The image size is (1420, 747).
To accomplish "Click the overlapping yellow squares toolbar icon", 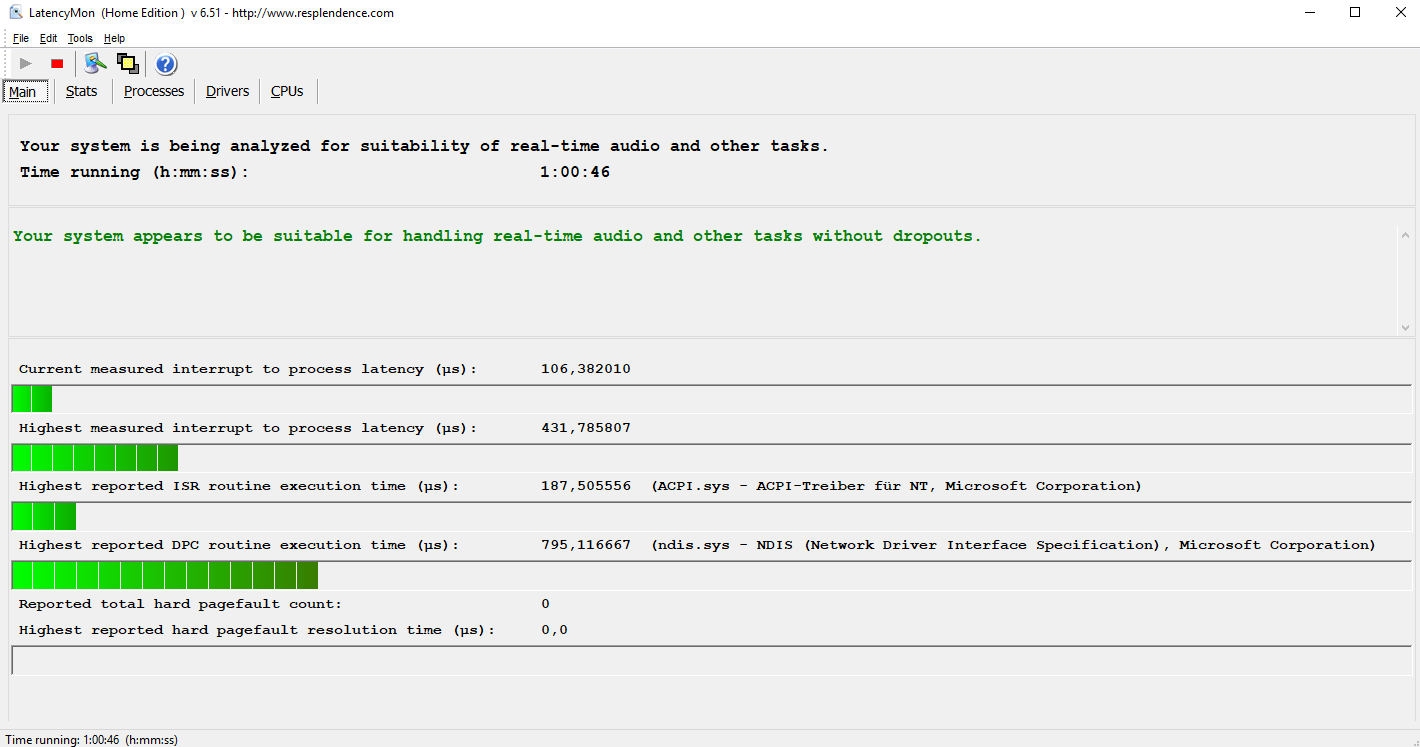I will [x=127, y=64].
